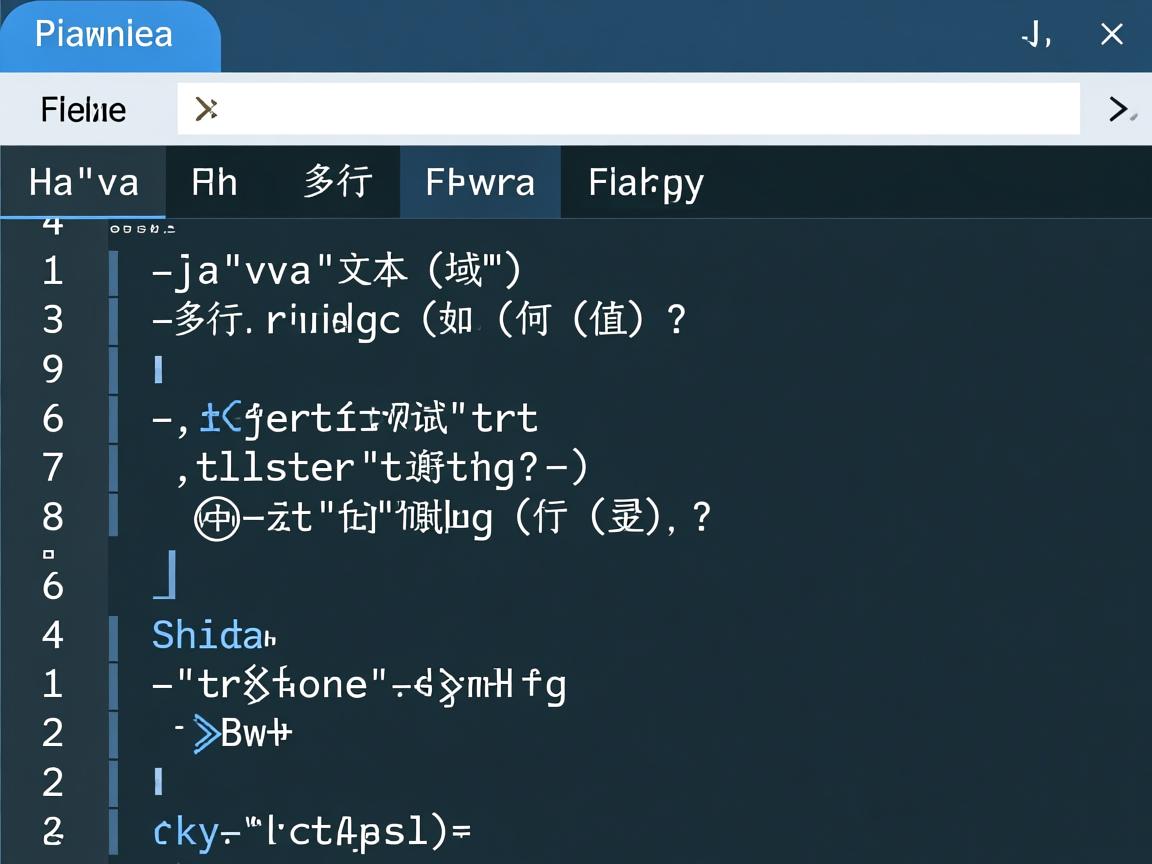Click the Piawniea window title tab
Screen dimensions: 1152x864
(x=104, y=35)
